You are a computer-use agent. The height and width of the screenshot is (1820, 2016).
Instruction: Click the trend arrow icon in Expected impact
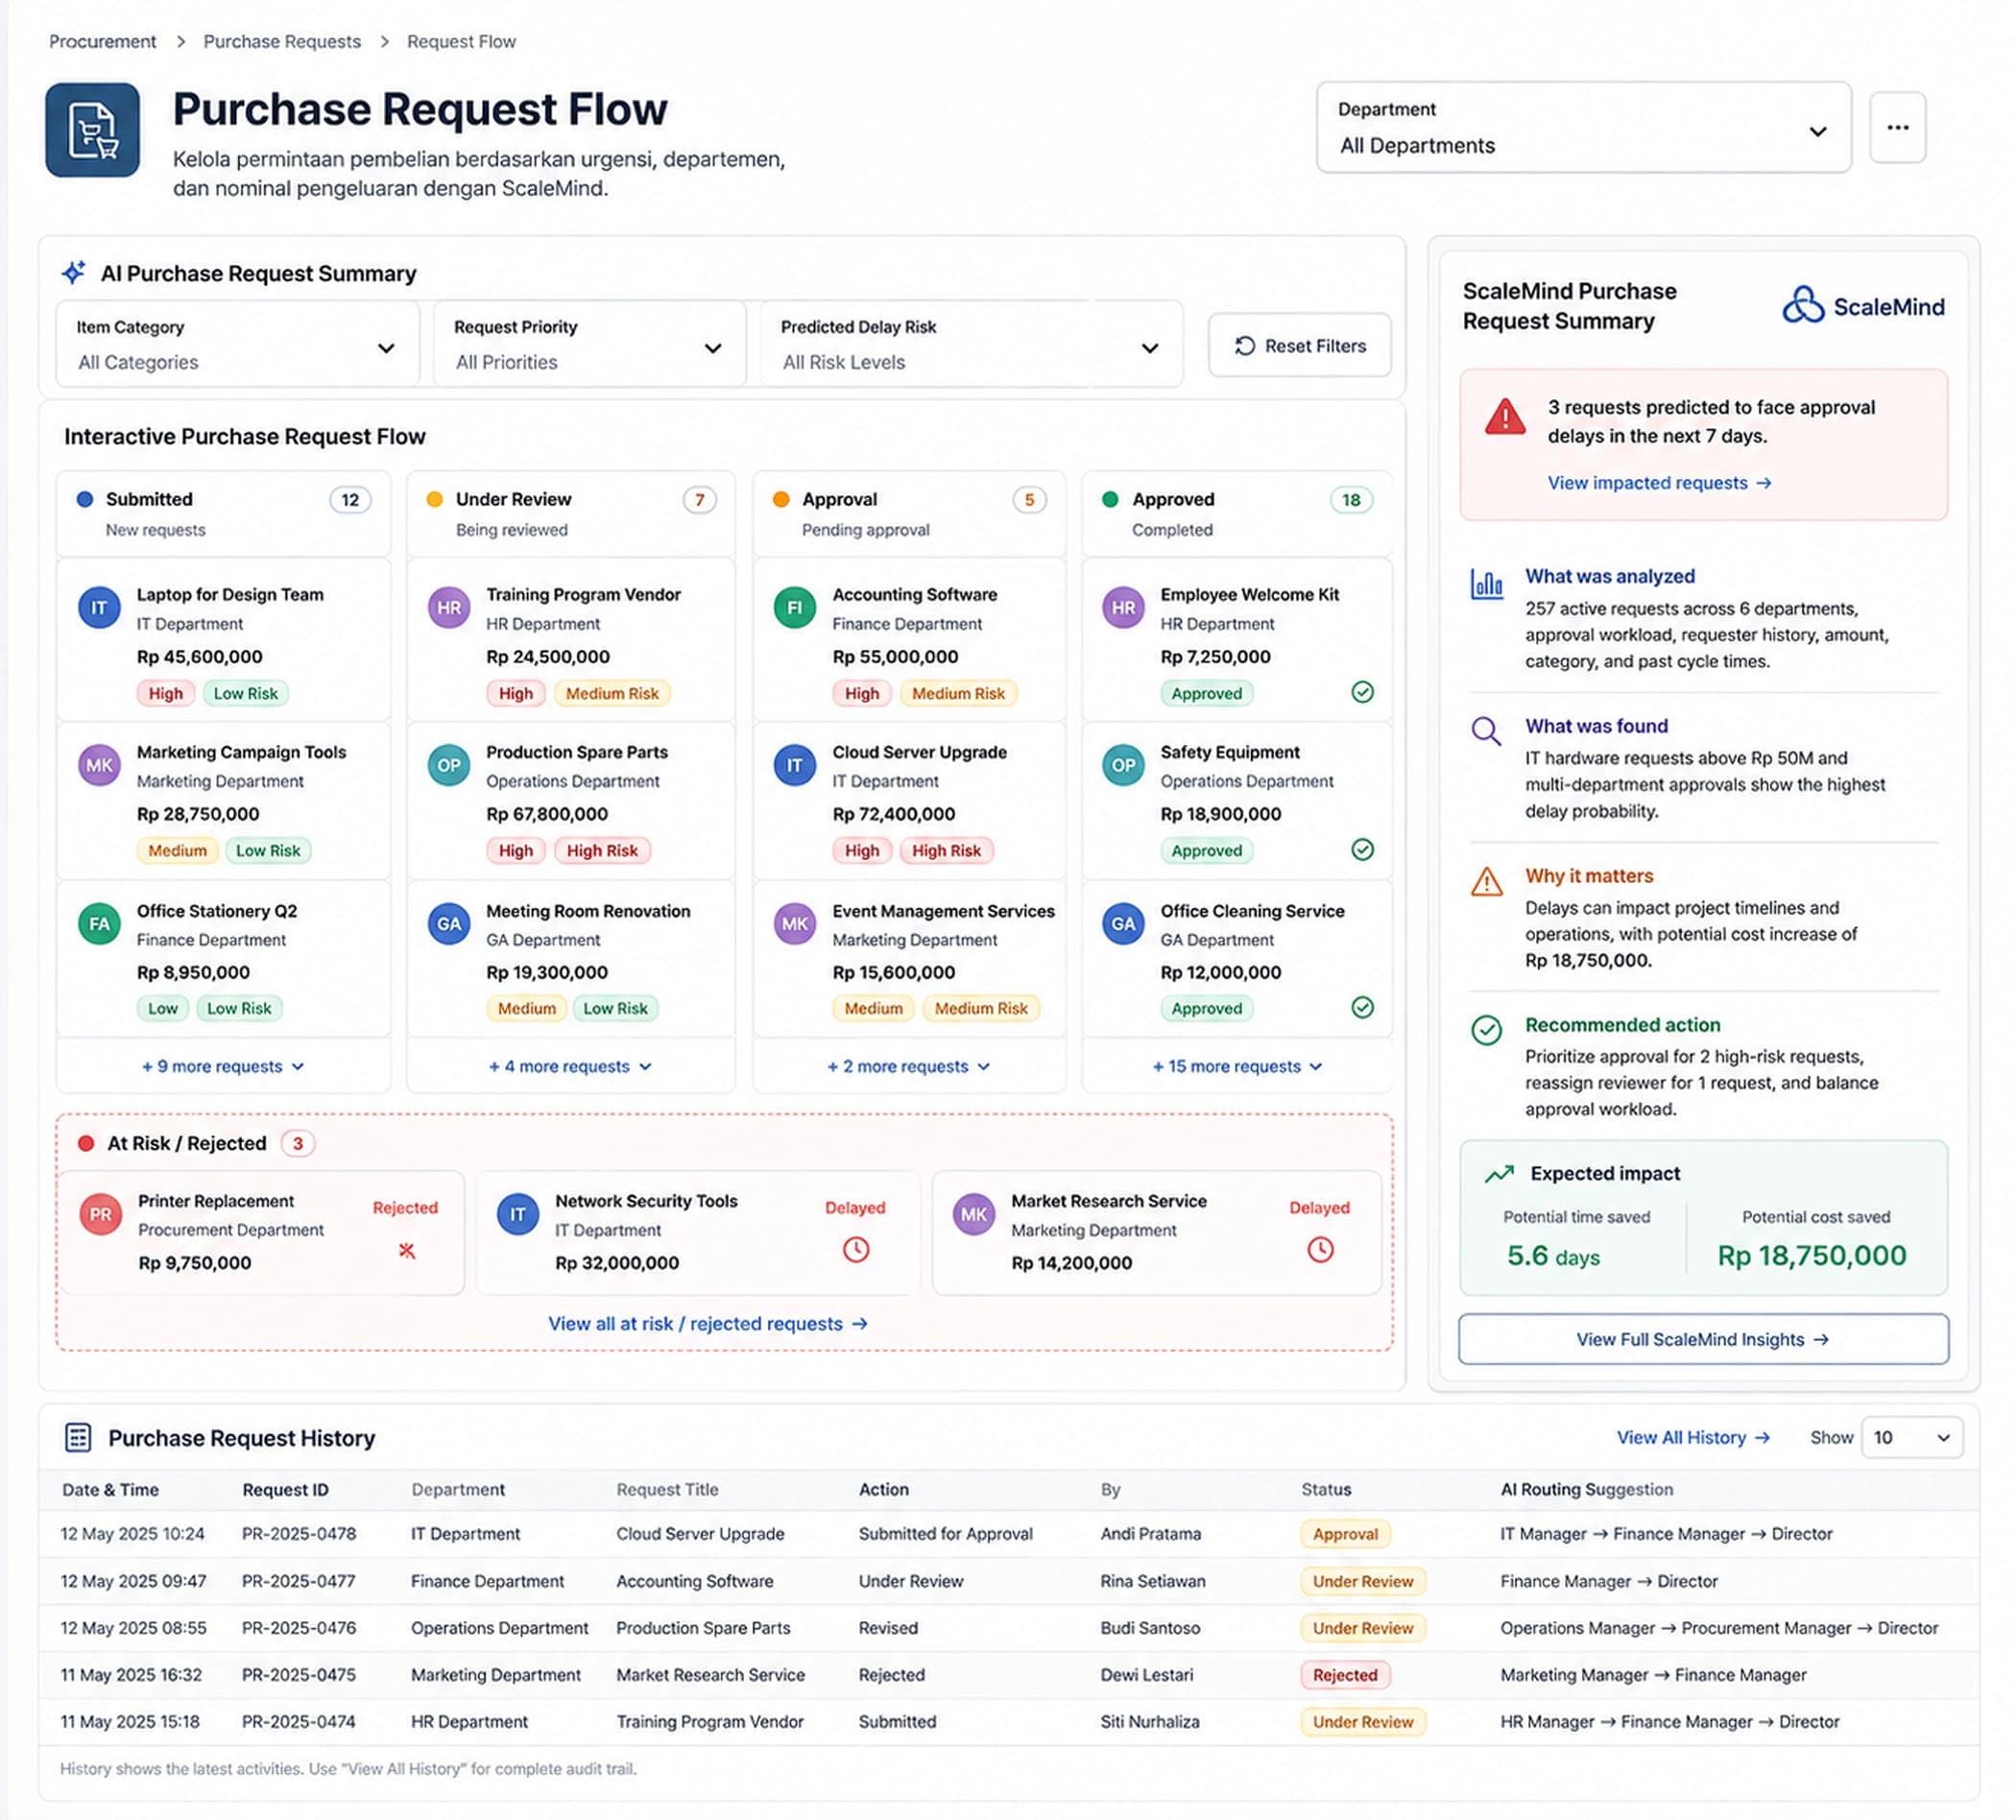pos(1498,1174)
